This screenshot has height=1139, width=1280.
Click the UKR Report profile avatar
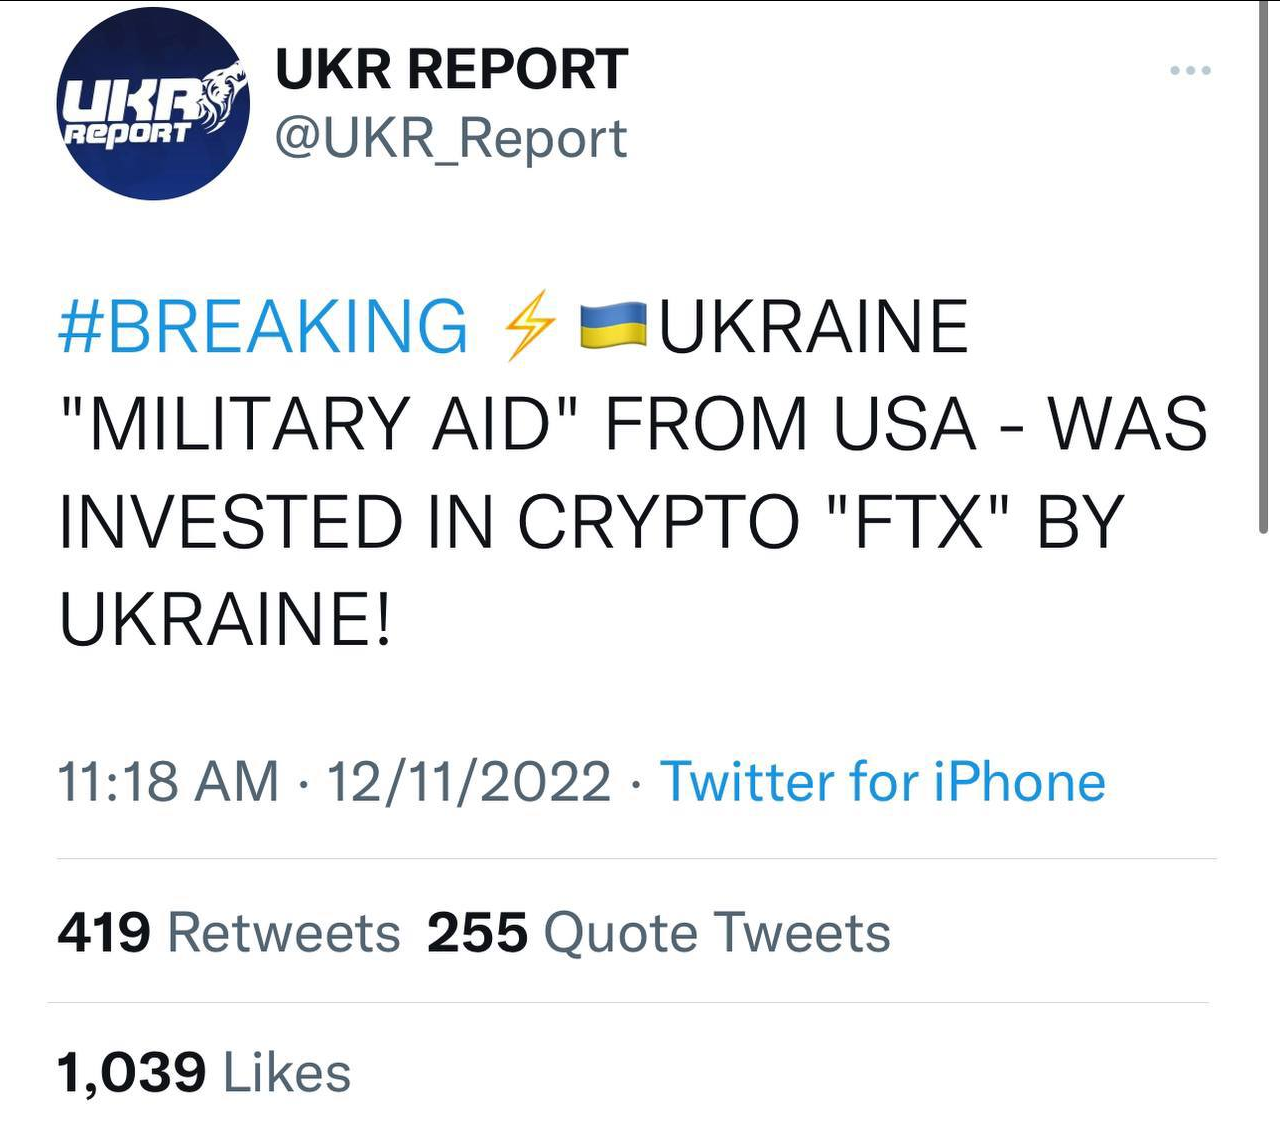(x=153, y=104)
